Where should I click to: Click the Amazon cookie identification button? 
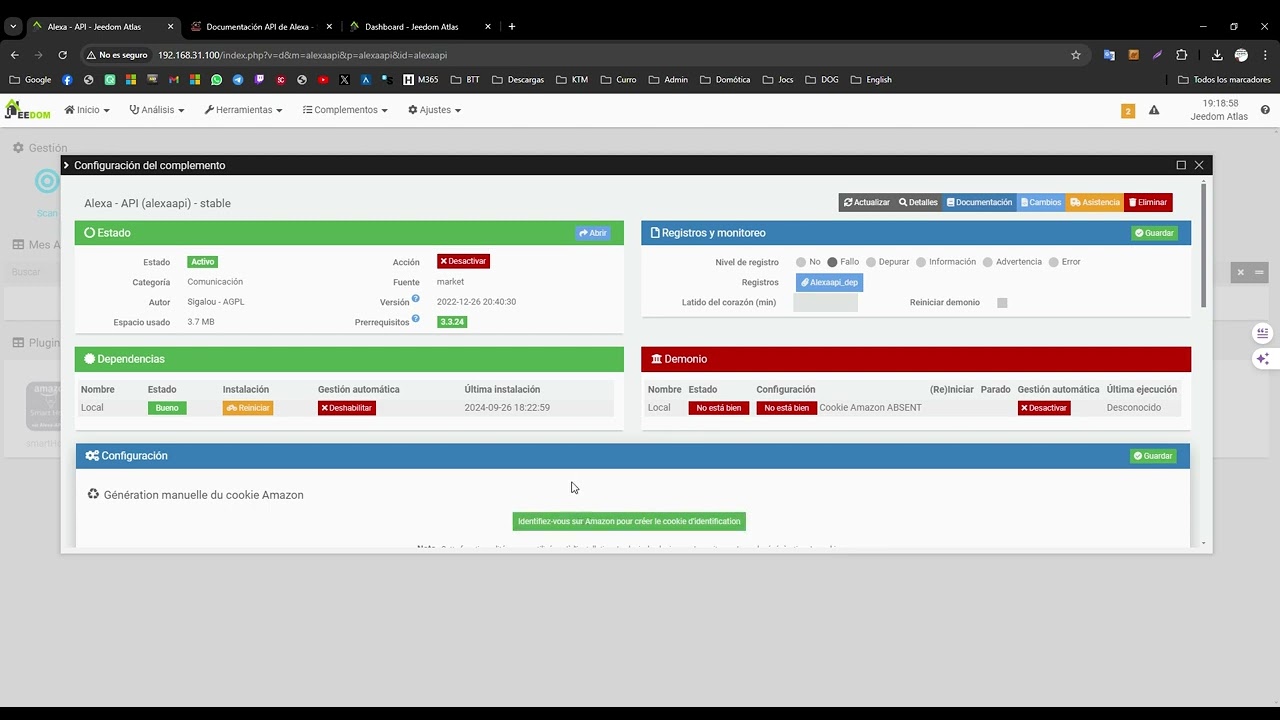(629, 521)
